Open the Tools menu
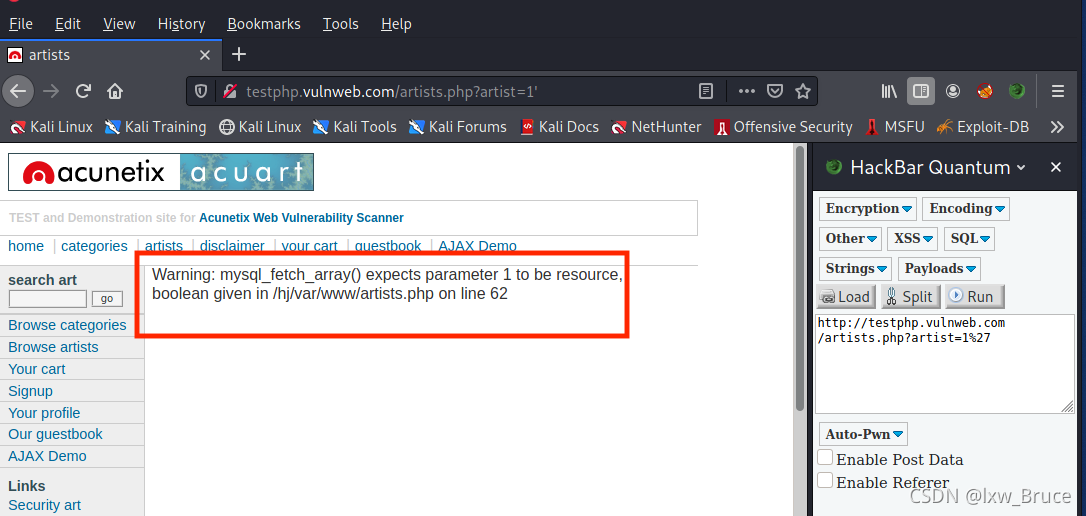Viewport: 1086px width, 516px height. point(341,24)
